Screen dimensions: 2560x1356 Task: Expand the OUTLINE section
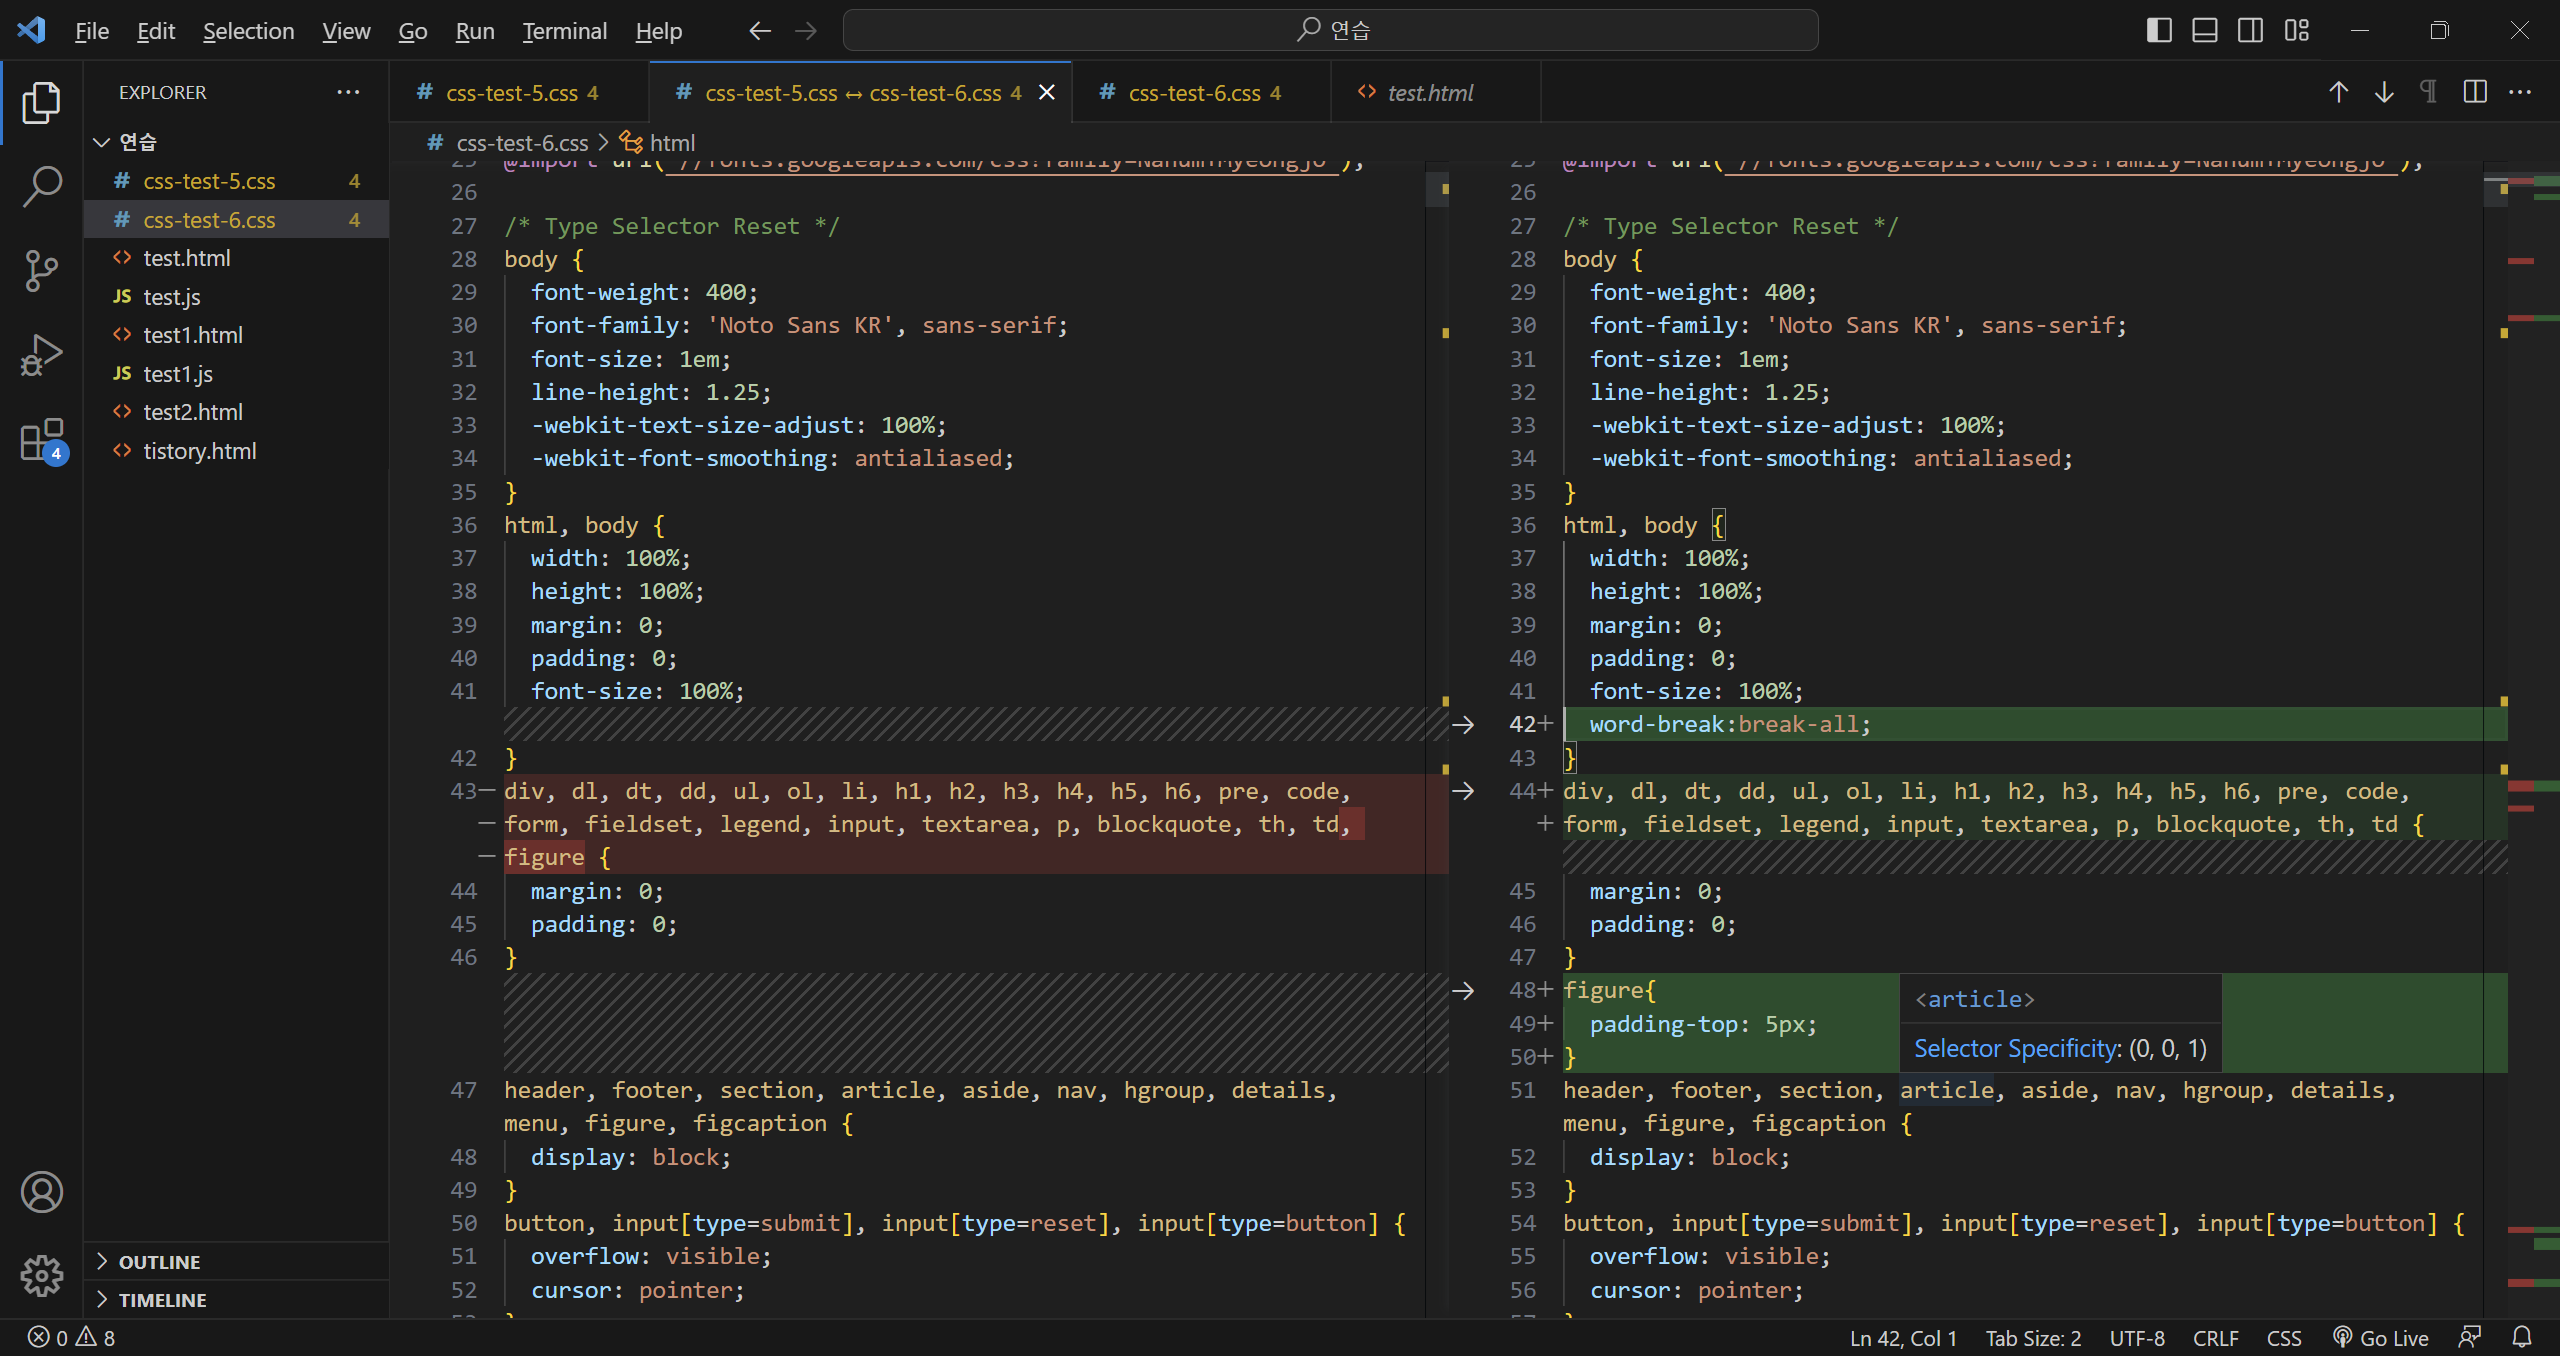click(160, 1262)
